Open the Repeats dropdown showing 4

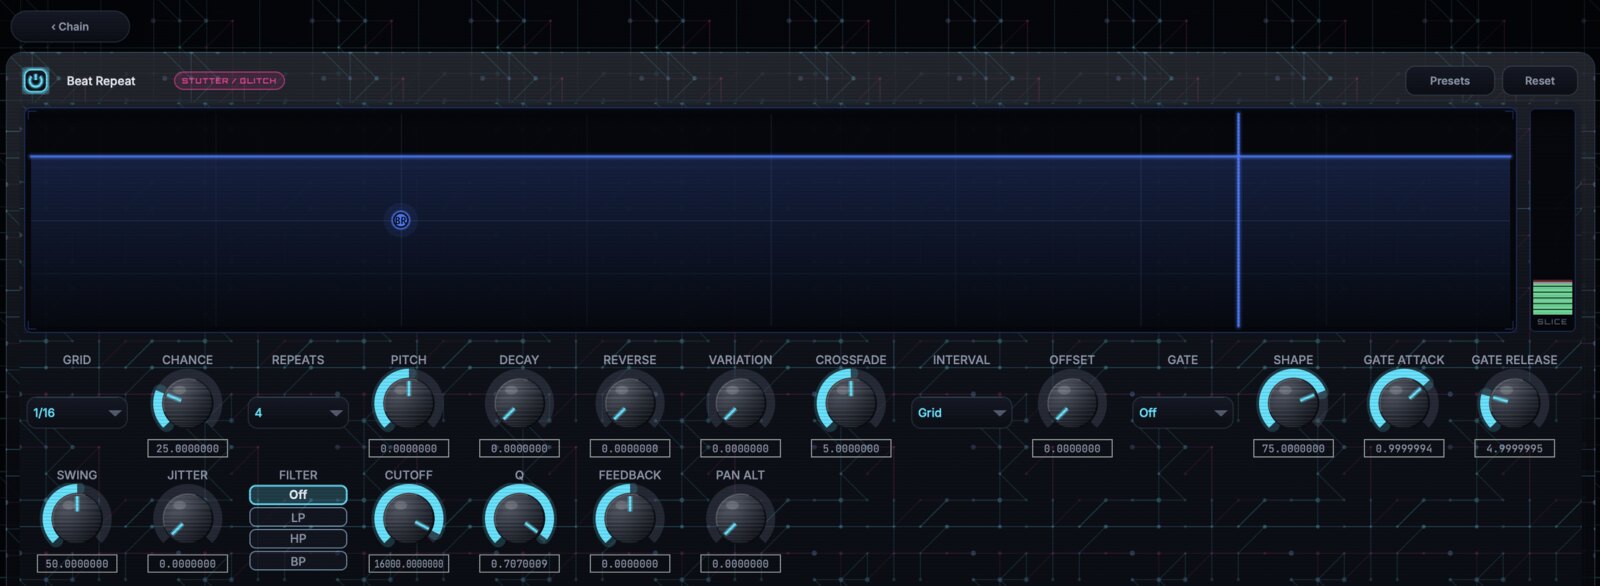tap(298, 413)
